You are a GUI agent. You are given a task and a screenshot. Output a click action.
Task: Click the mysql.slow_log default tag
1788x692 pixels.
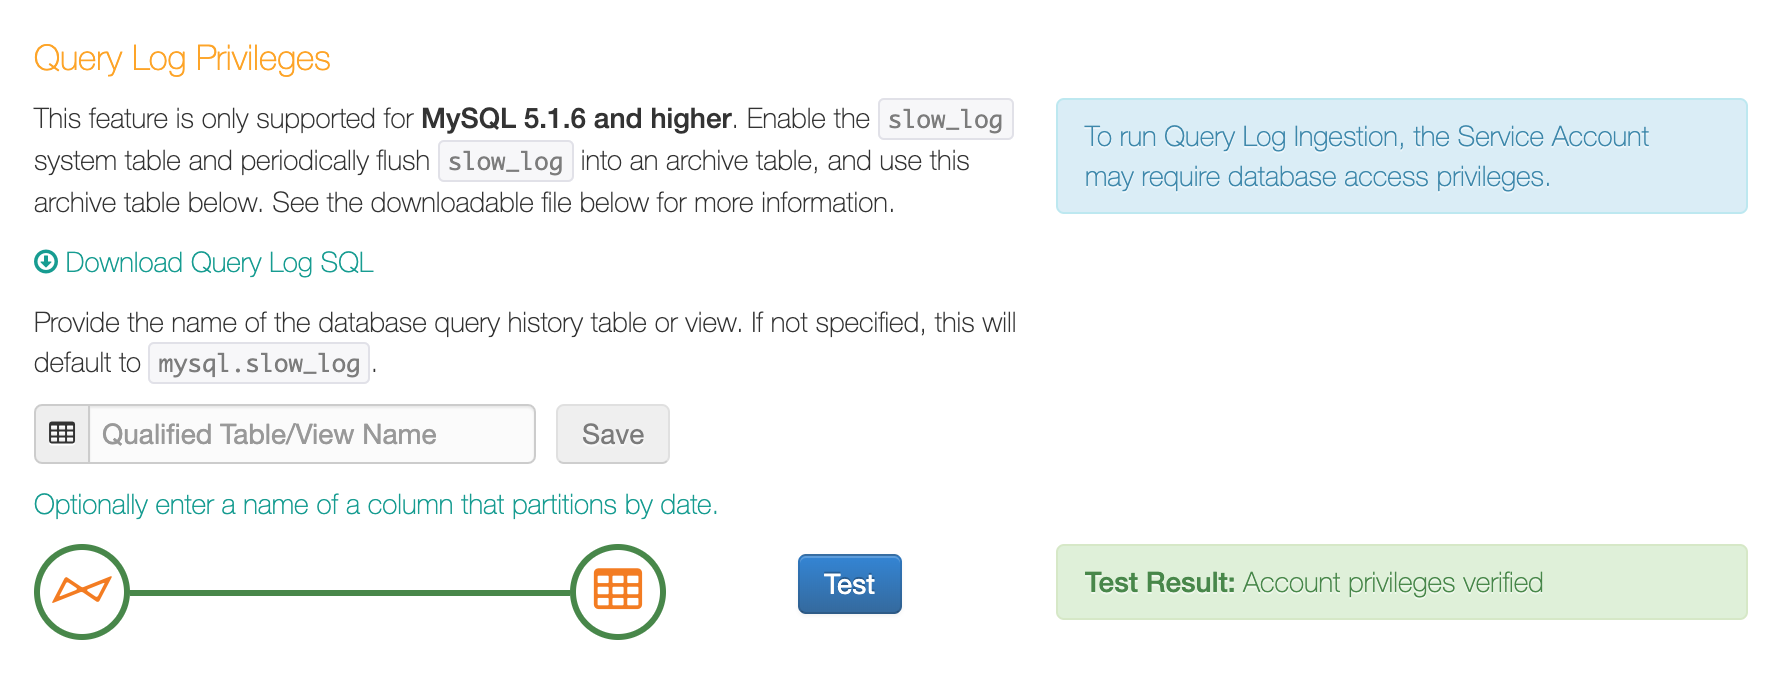259,363
